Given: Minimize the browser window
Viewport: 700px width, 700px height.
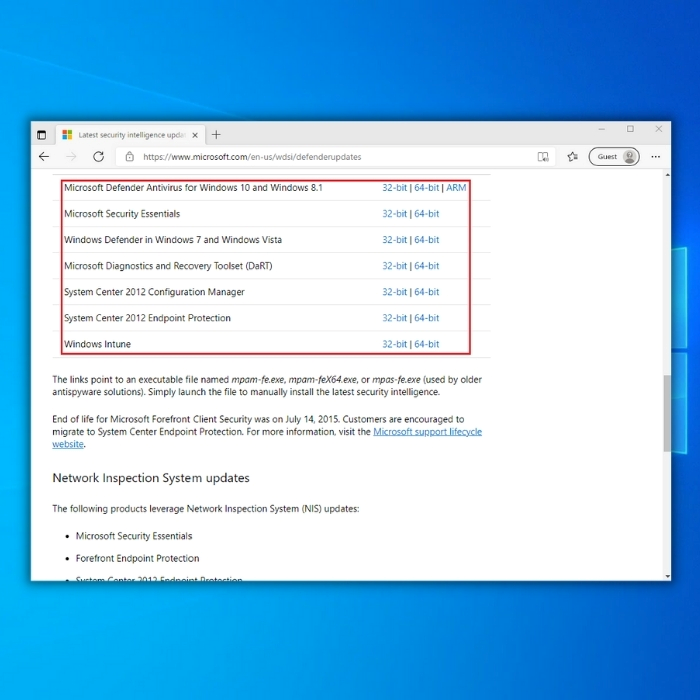Looking at the screenshot, I should 602,129.
